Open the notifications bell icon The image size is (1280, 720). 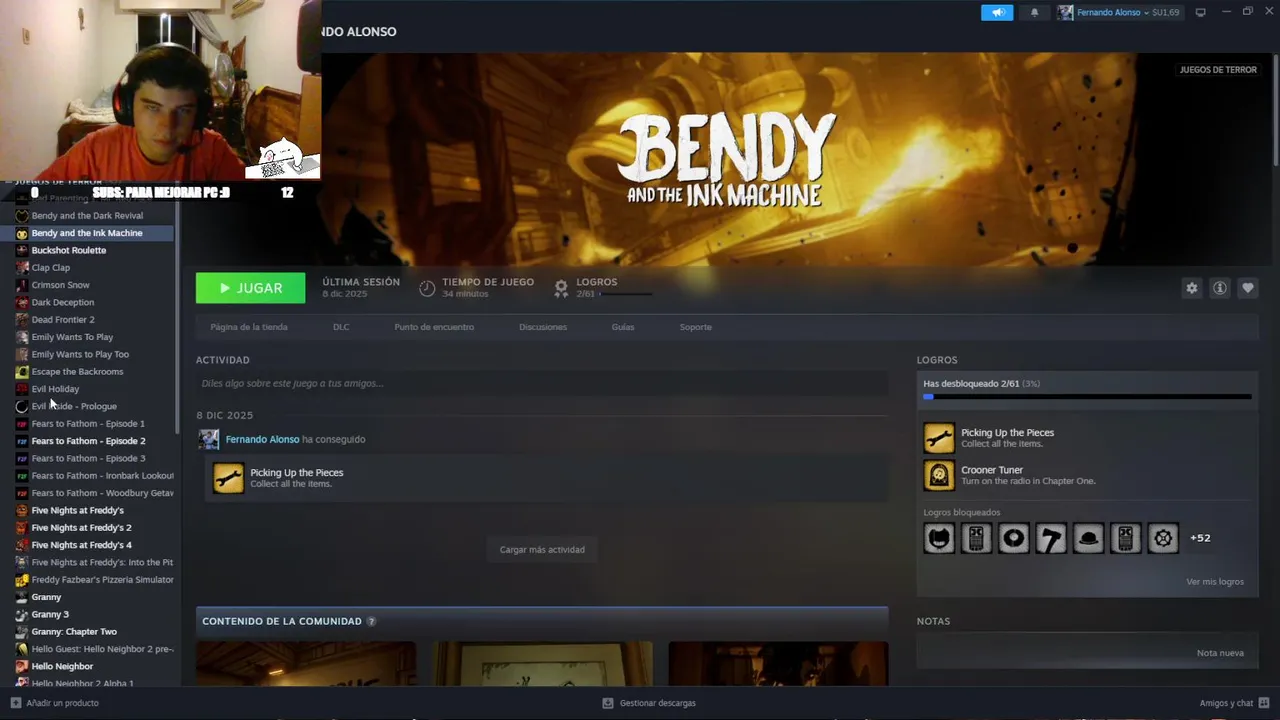point(1034,12)
